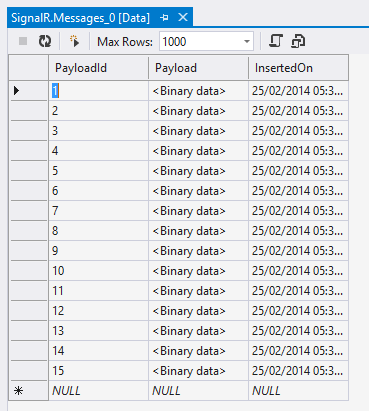Click the InsertedOn column header
The image size is (369, 411).
298,68
